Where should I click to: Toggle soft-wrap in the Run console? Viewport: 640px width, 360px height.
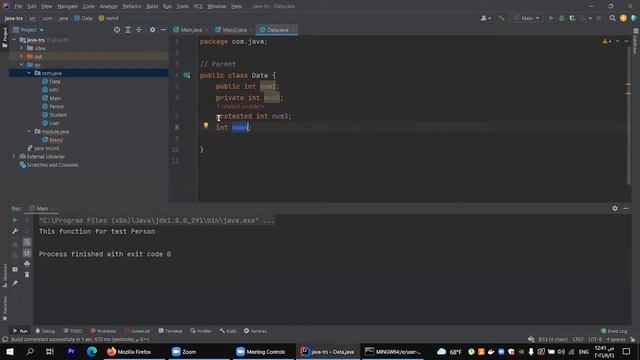click(x=27, y=242)
